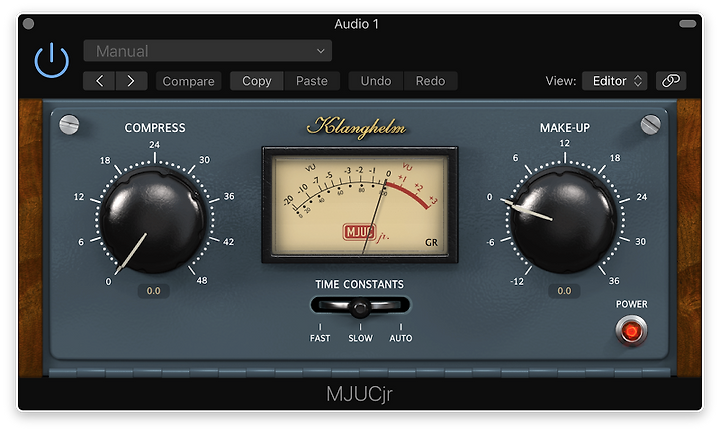Viewport: 720px width, 432px height.
Task: Open the Manual preset dropdown
Action: [208, 51]
